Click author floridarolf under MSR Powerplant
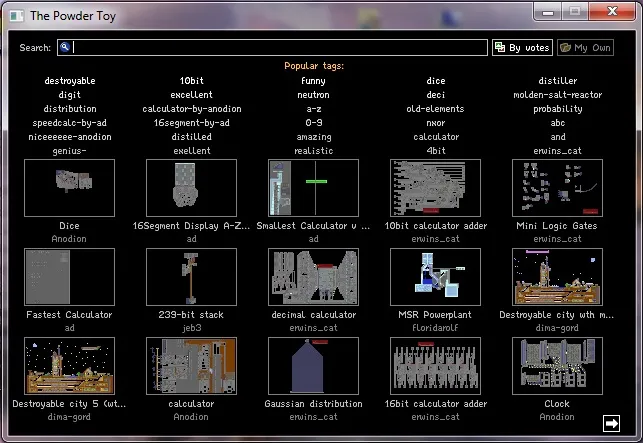Screen dimensions: 643x443 (435, 327)
